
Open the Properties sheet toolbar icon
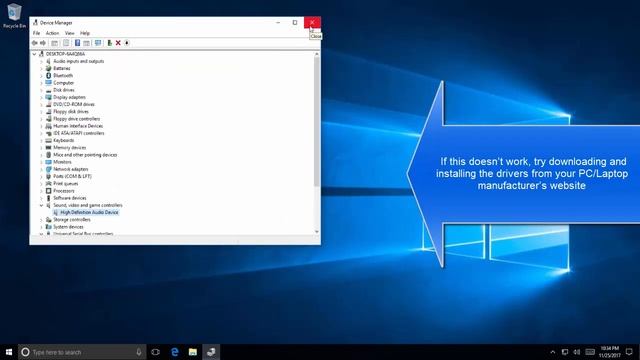66,43
